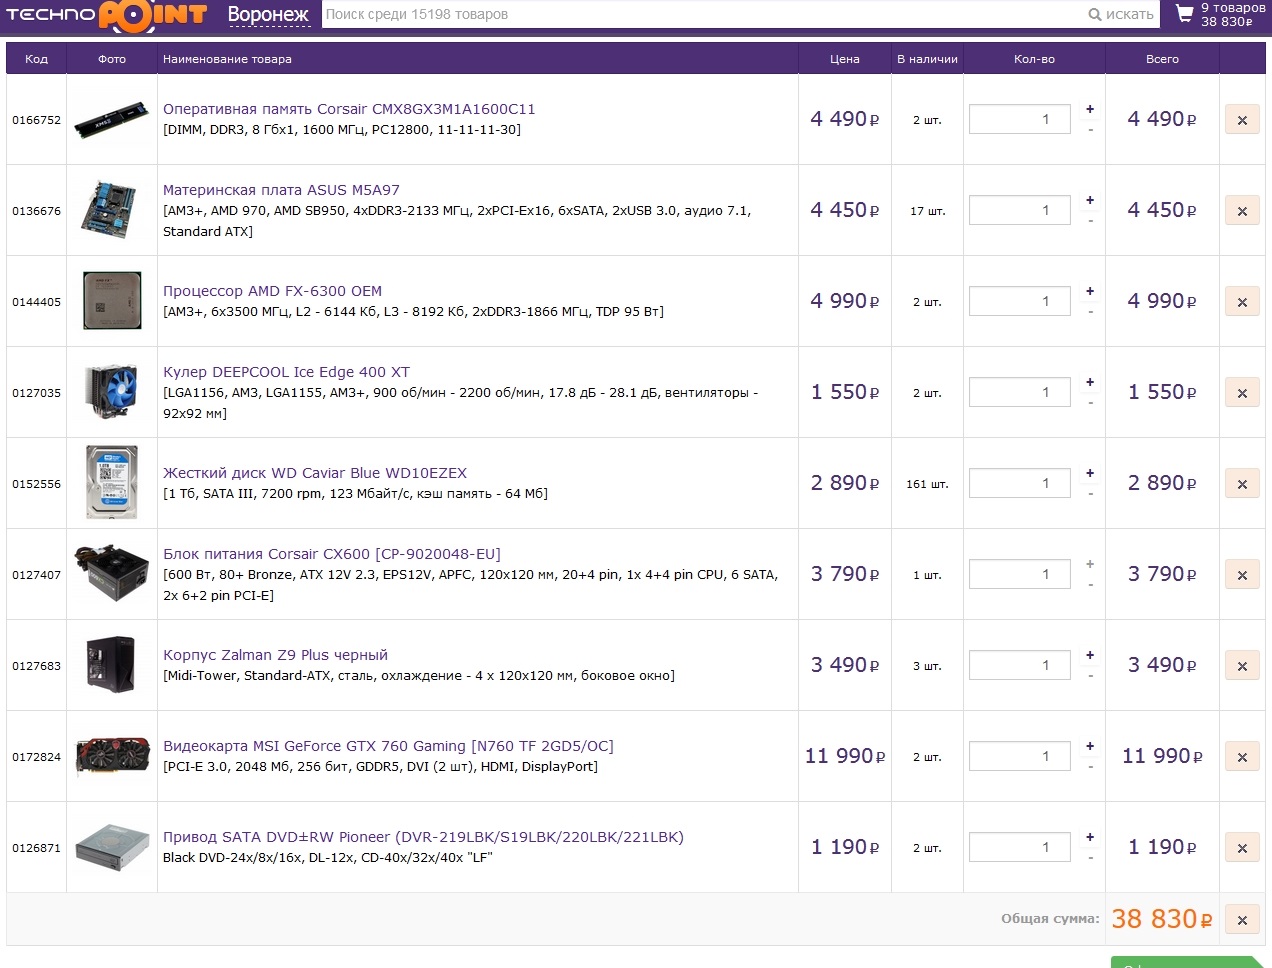Increase quantity of Pioneer DVD drive
Viewport: 1272px width, 968px height.
coord(1090,837)
